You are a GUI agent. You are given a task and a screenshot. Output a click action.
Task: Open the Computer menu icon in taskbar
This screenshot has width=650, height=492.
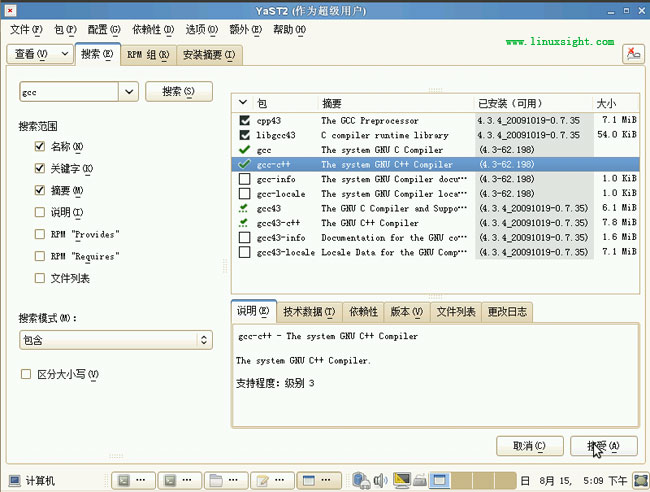pyautogui.click(x=15, y=481)
